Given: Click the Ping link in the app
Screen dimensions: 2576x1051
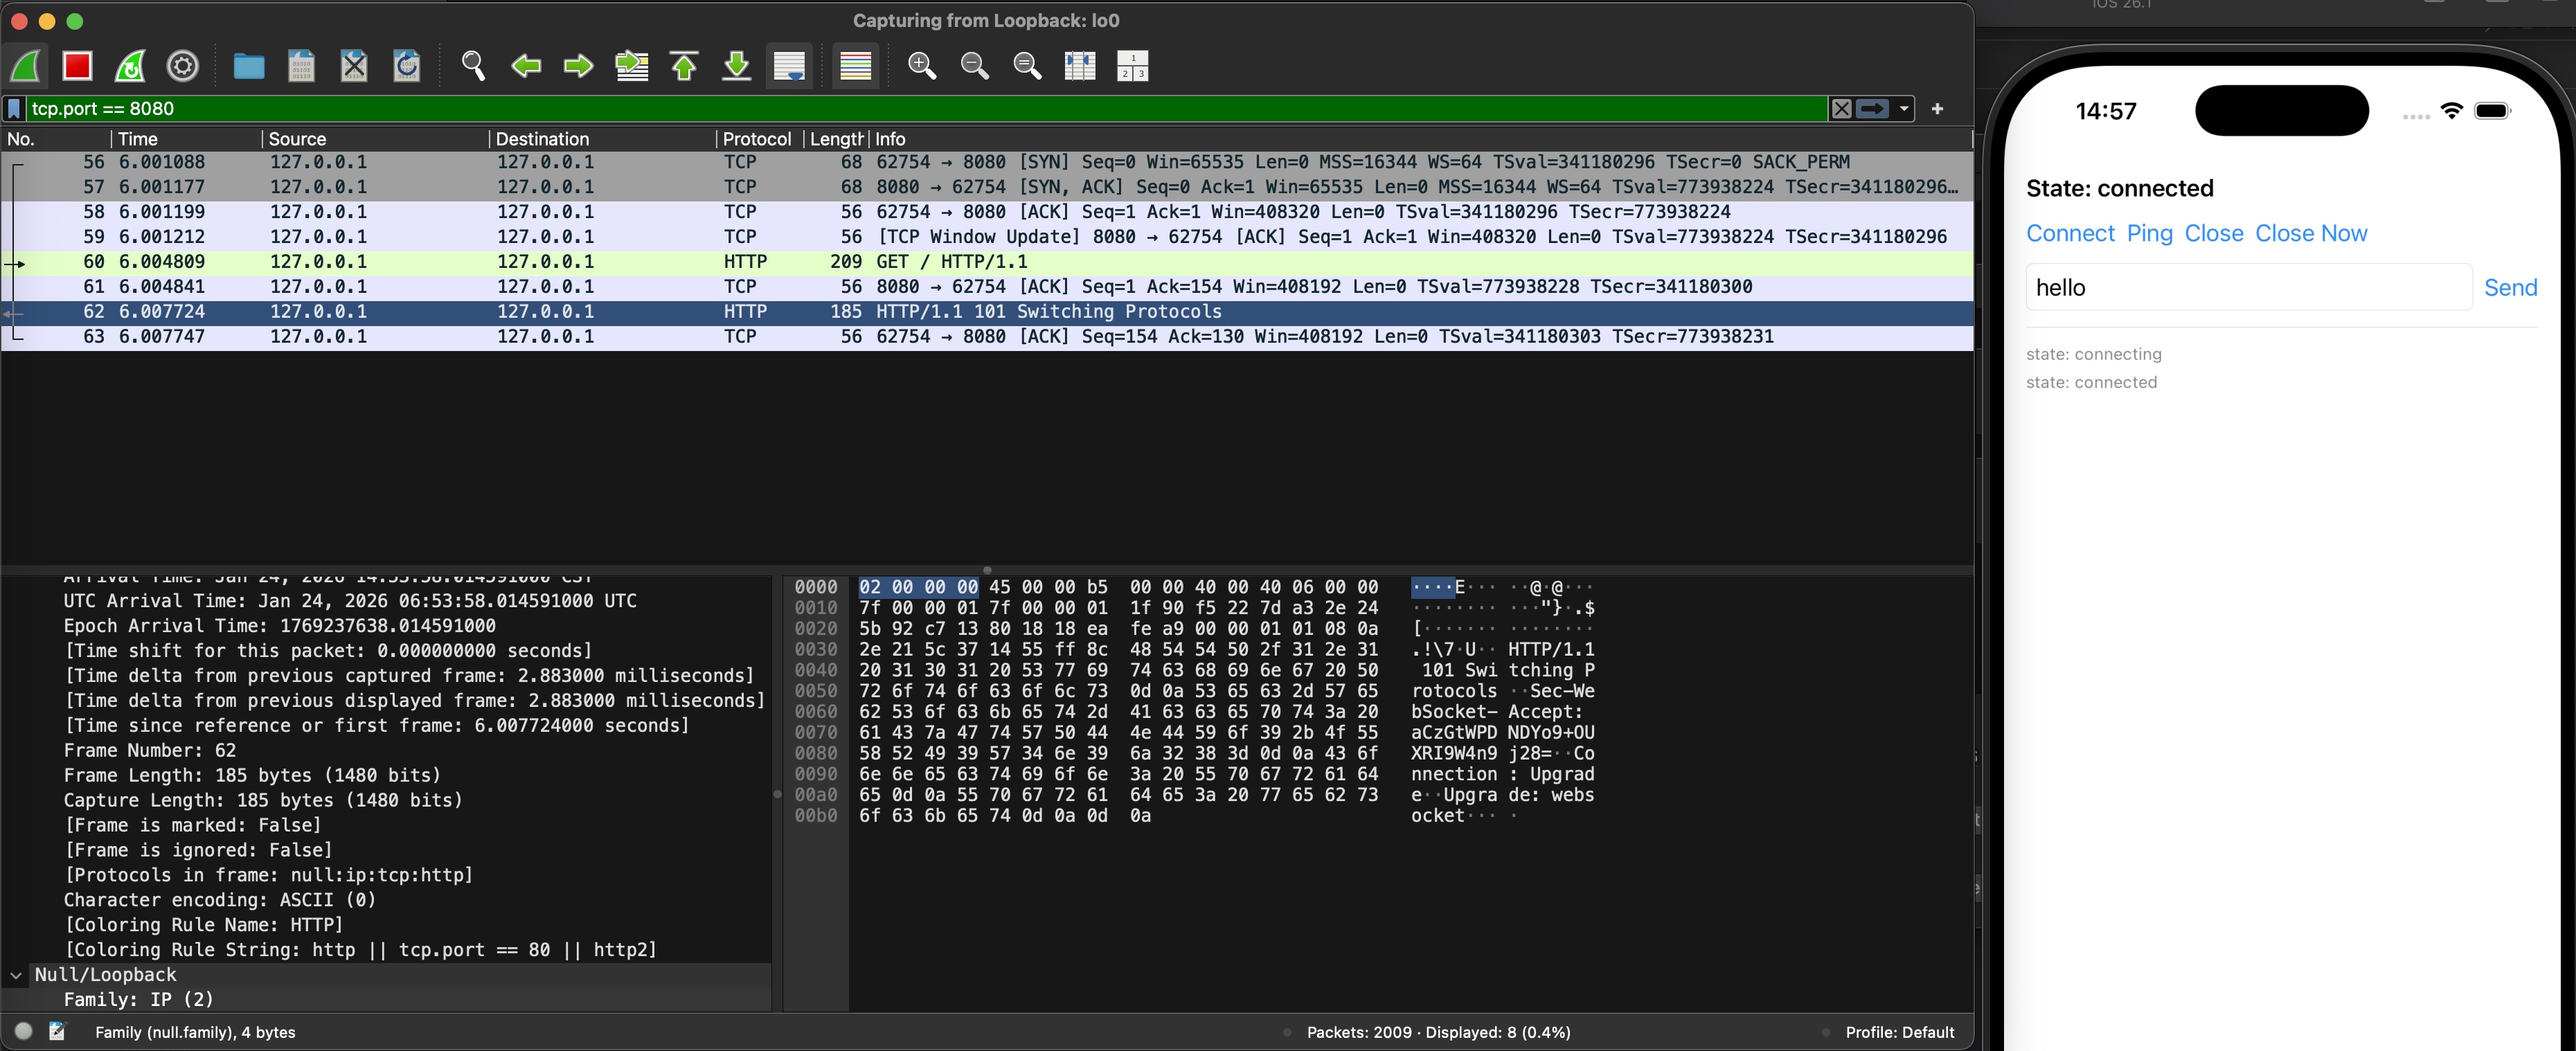Looking at the screenshot, I should [2149, 233].
